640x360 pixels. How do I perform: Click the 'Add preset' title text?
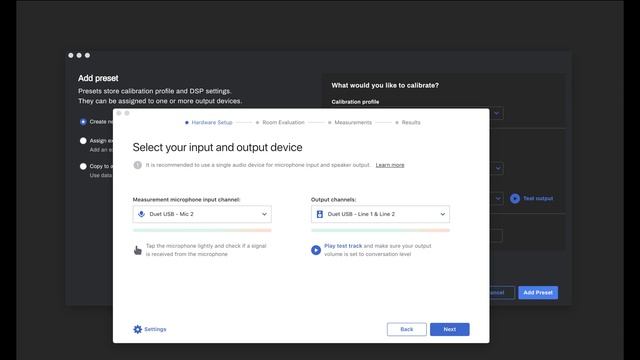click(x=98, y=78)
